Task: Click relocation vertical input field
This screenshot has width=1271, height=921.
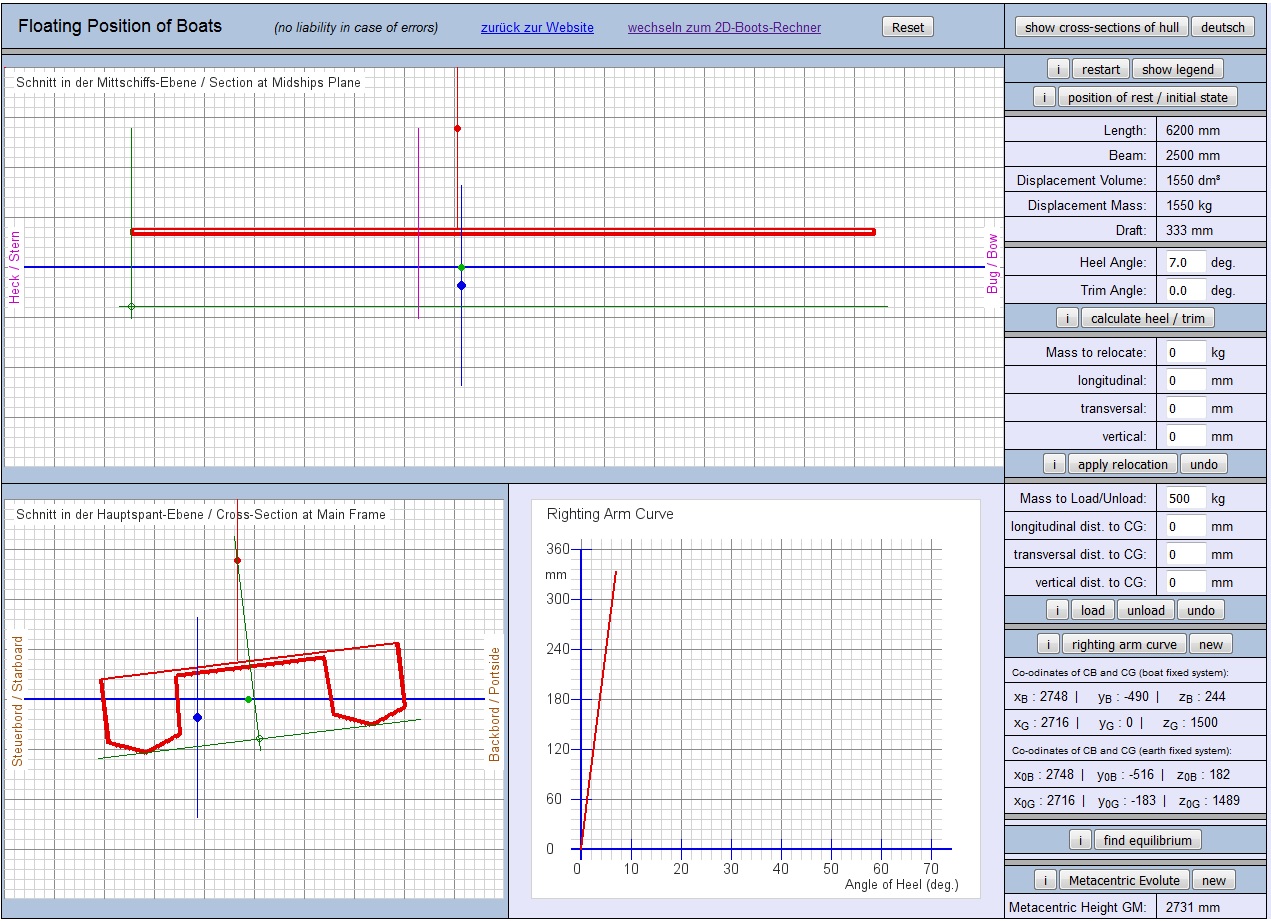Action: [1184, 437]
